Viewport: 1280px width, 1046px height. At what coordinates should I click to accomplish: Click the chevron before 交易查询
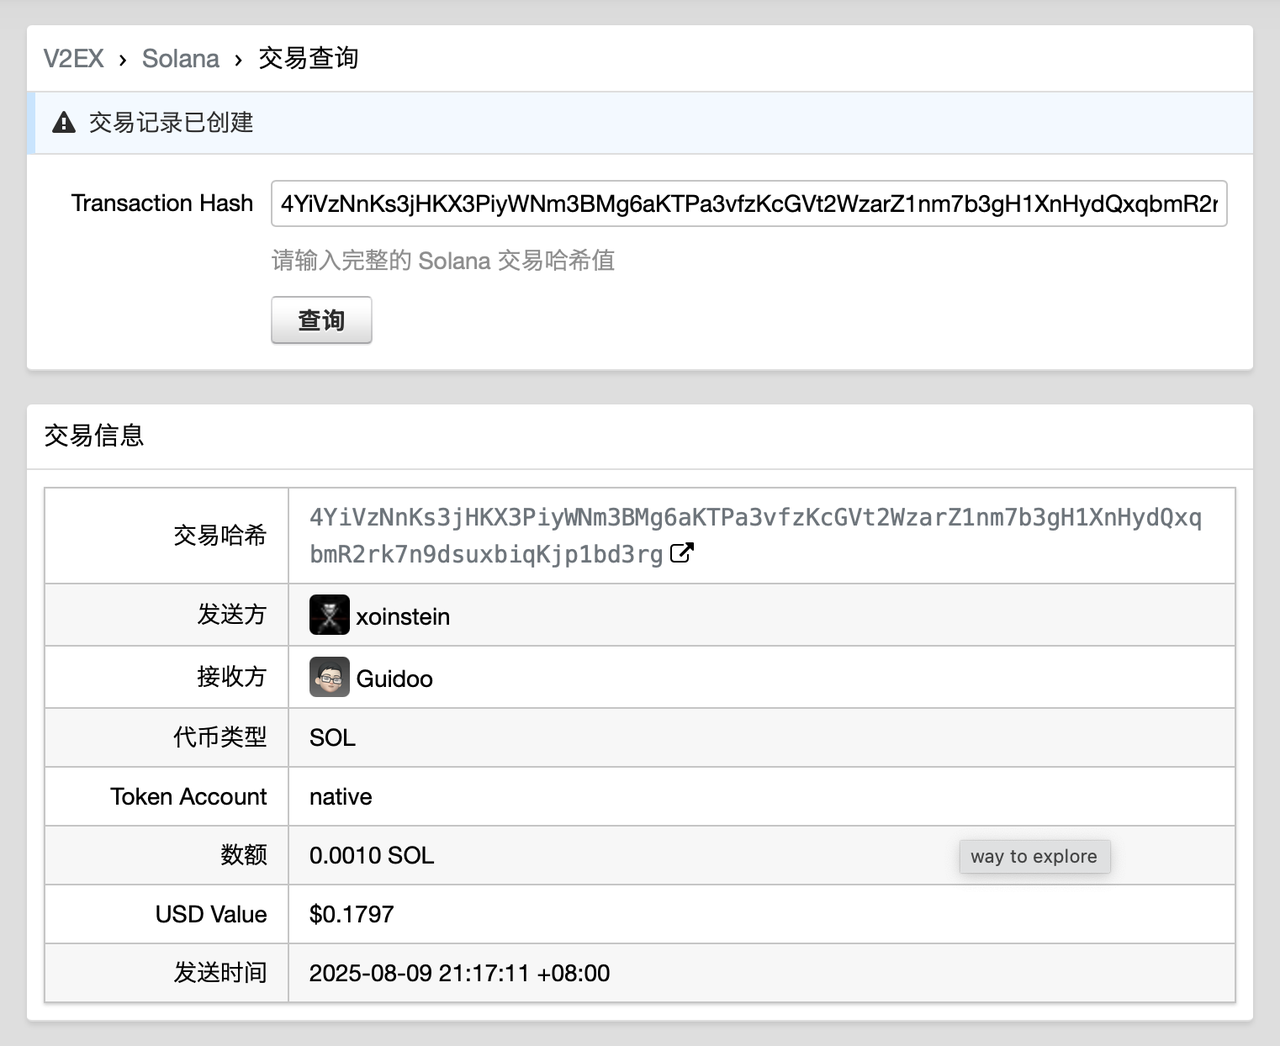pyautogui.click(x=238, y=60)
